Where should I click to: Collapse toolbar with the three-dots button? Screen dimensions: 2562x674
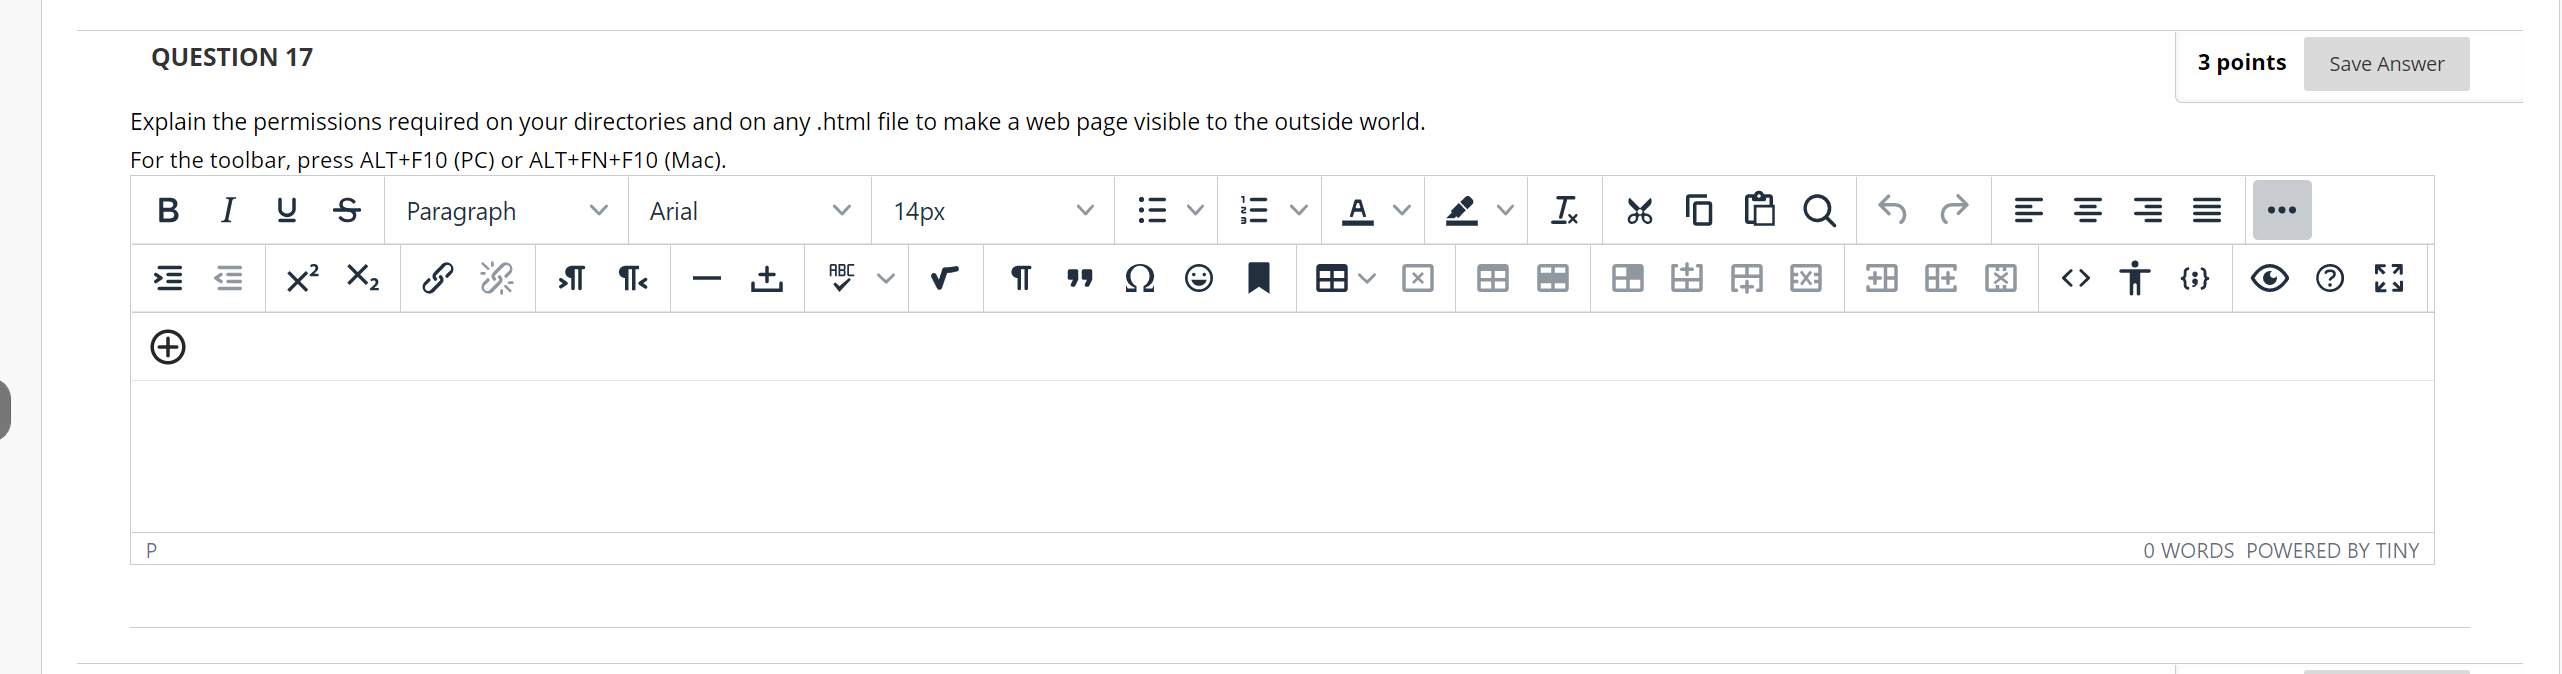click(x=2282, y=210)
